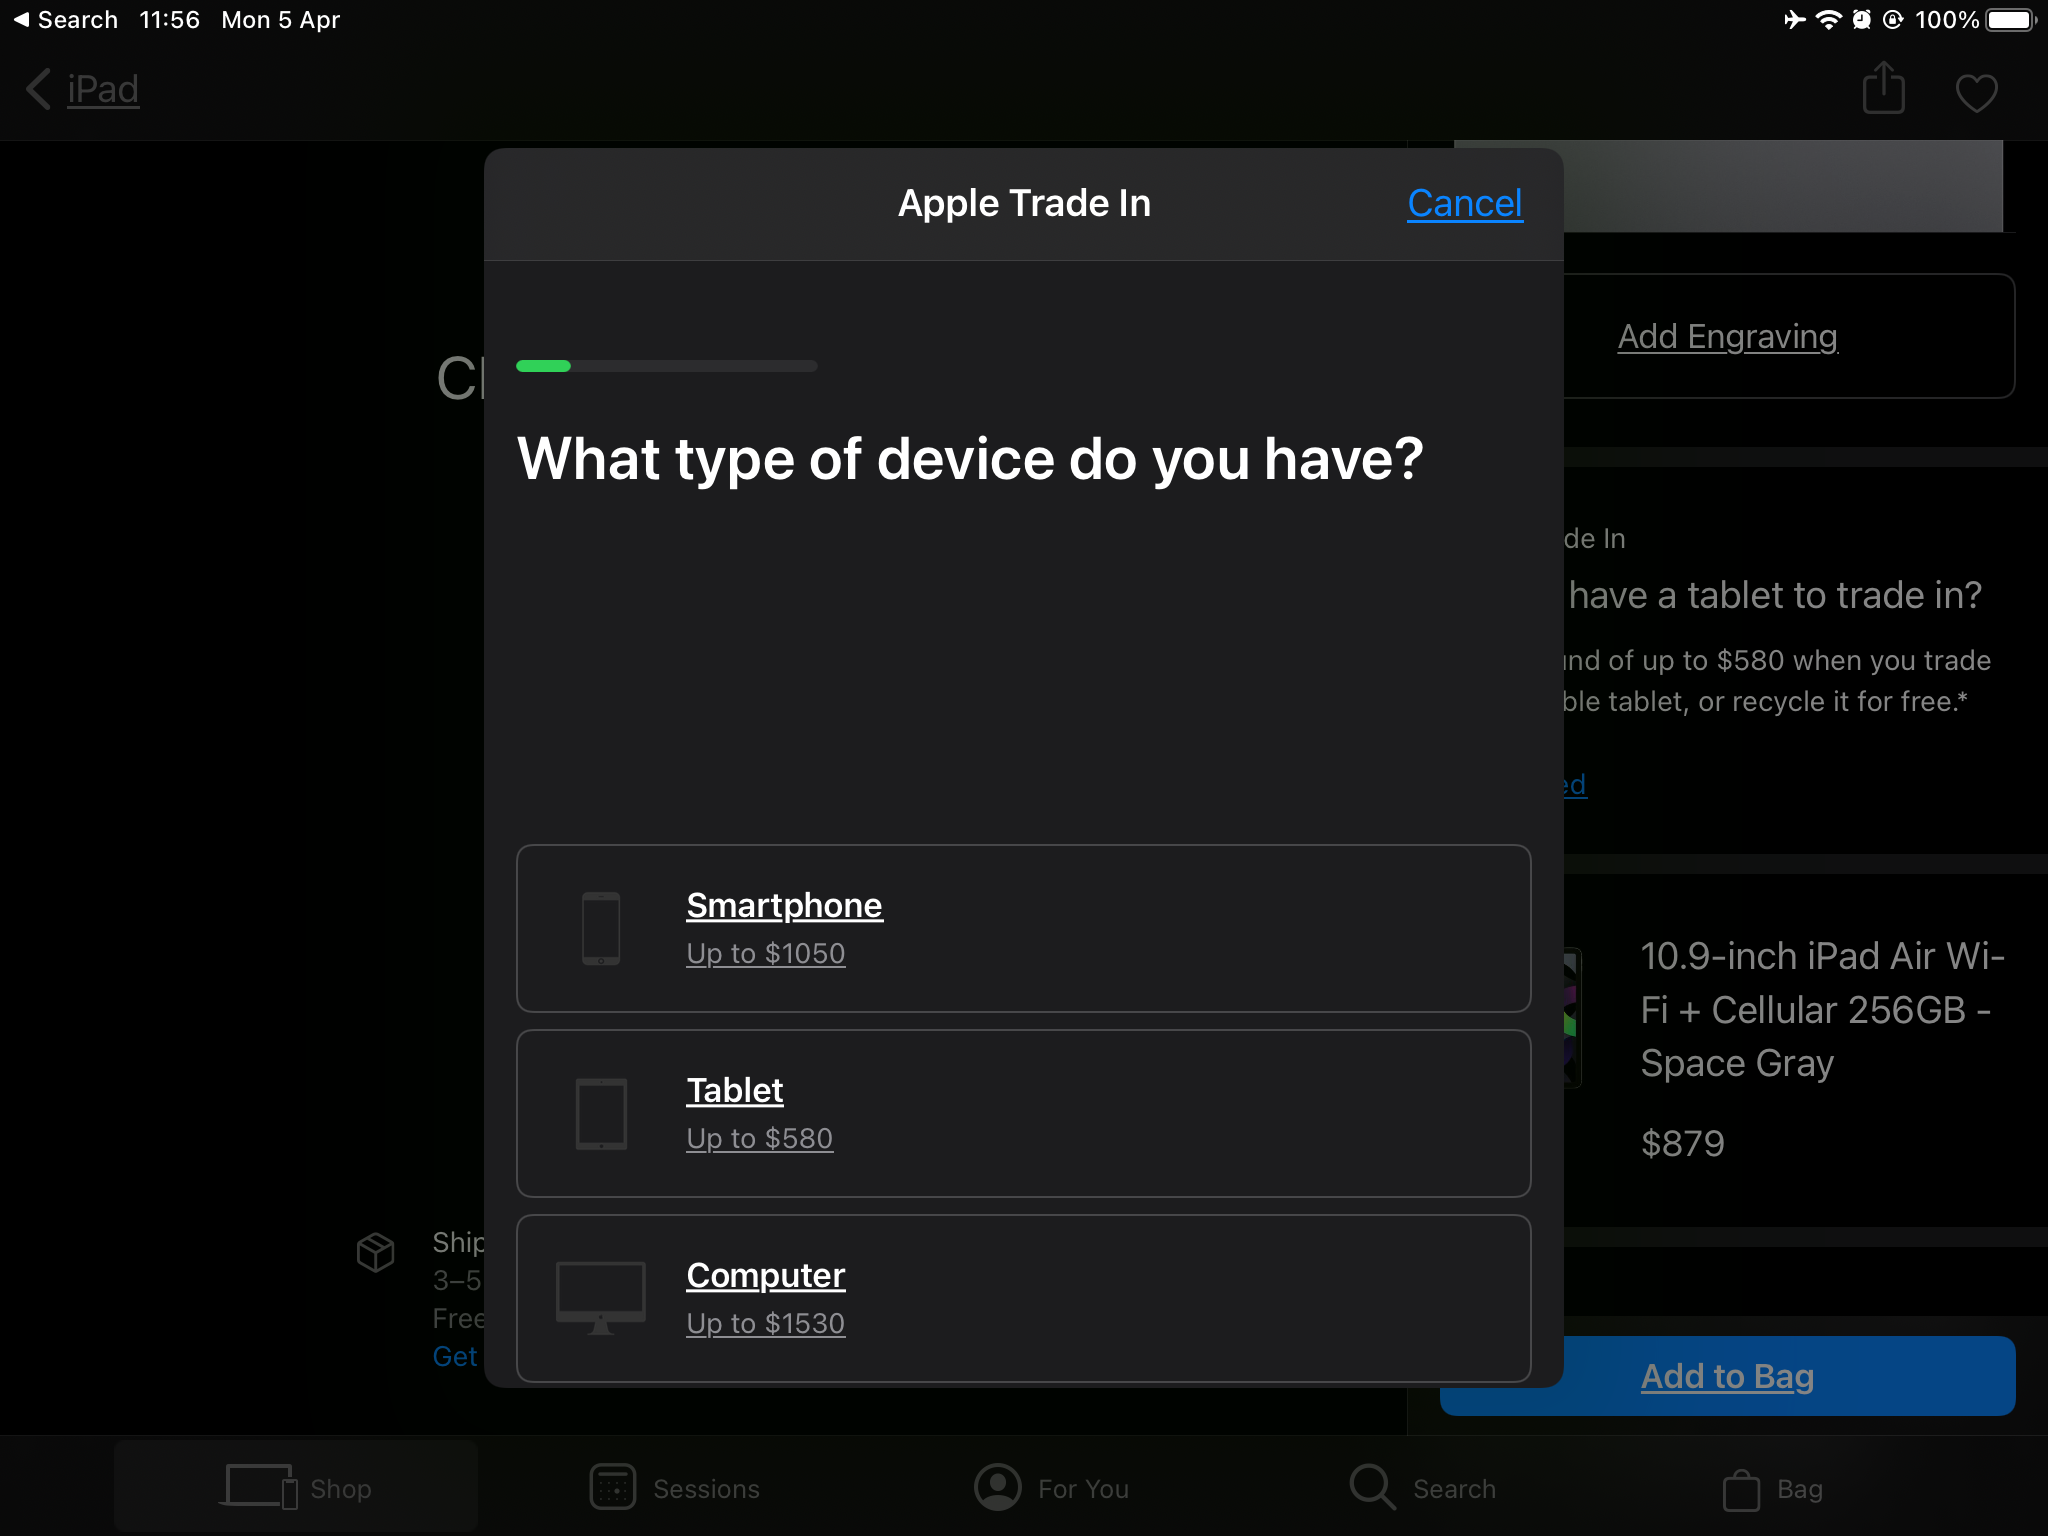Tap the heart favorite icon
The width and height of the screenshot is (2048, 1536).
[1976, 93]
